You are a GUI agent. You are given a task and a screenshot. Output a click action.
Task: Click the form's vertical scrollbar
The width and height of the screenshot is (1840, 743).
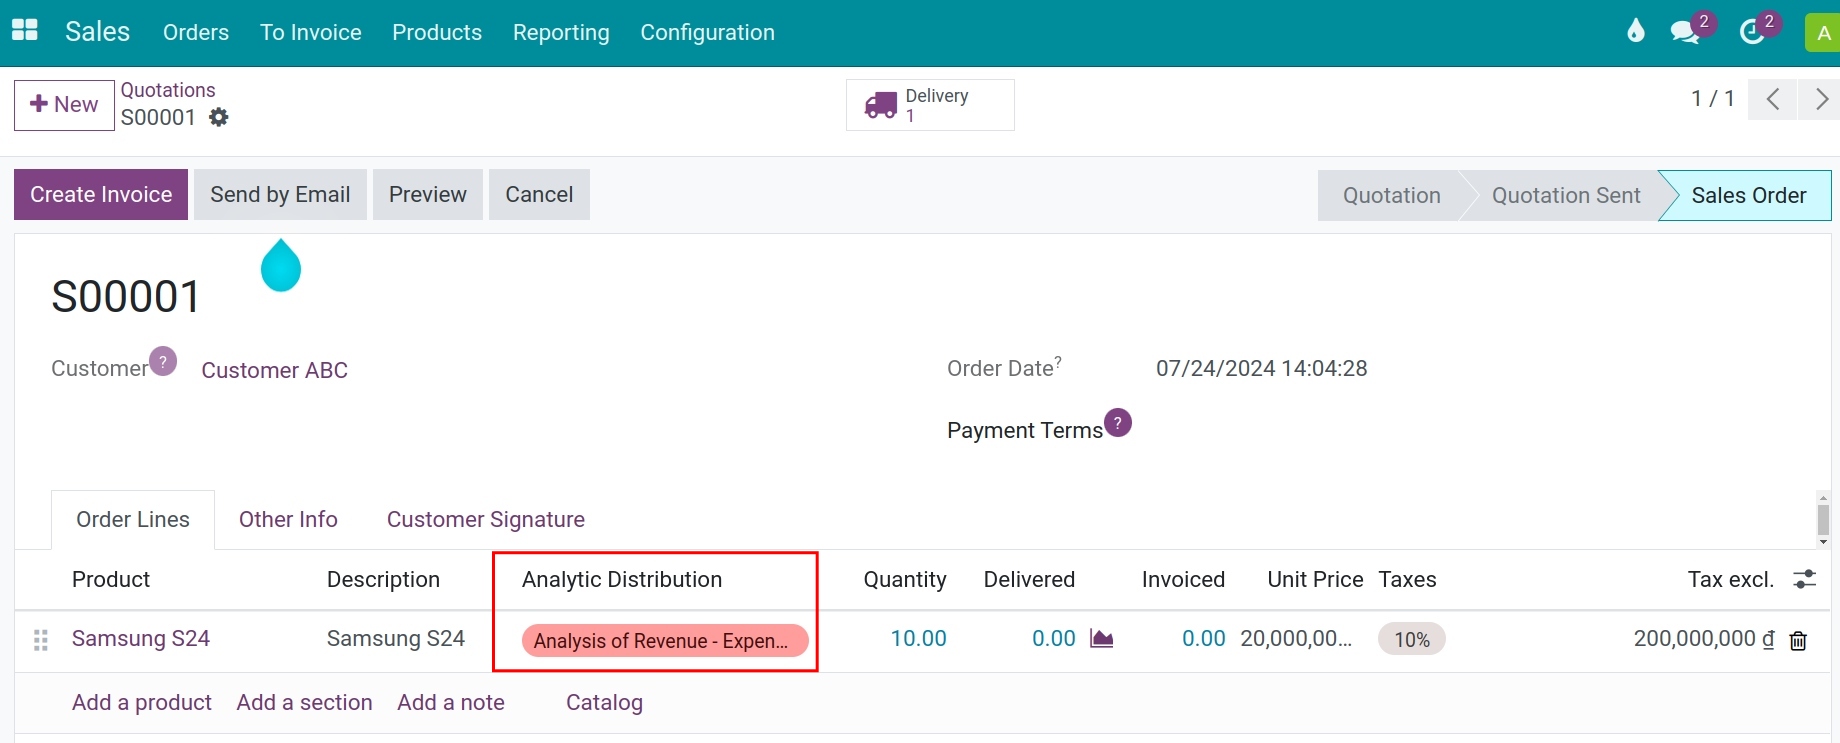1823,519
